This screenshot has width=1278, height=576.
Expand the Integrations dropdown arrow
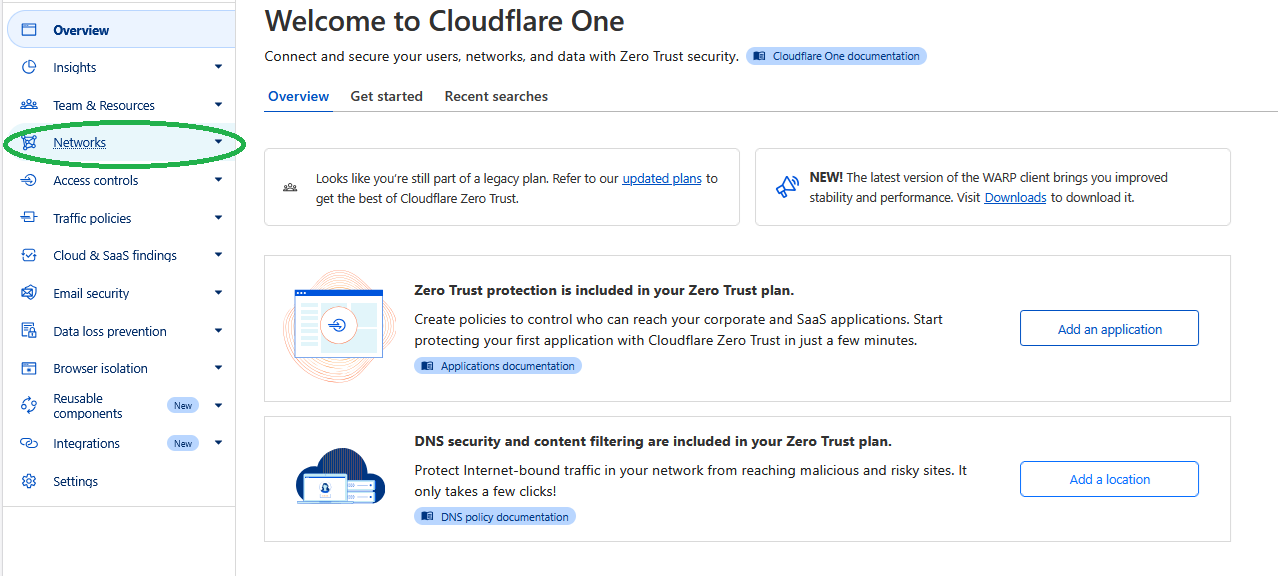click(x=218, y=443)
